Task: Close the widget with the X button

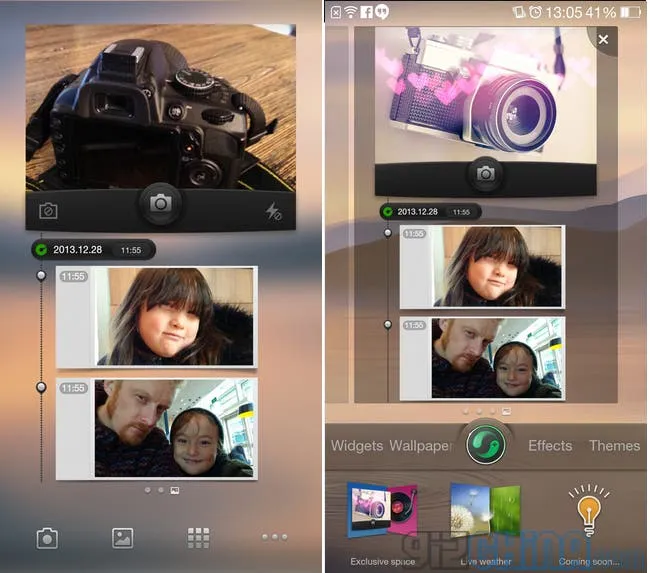Action: pyautogui.click(x=603, y=39)
